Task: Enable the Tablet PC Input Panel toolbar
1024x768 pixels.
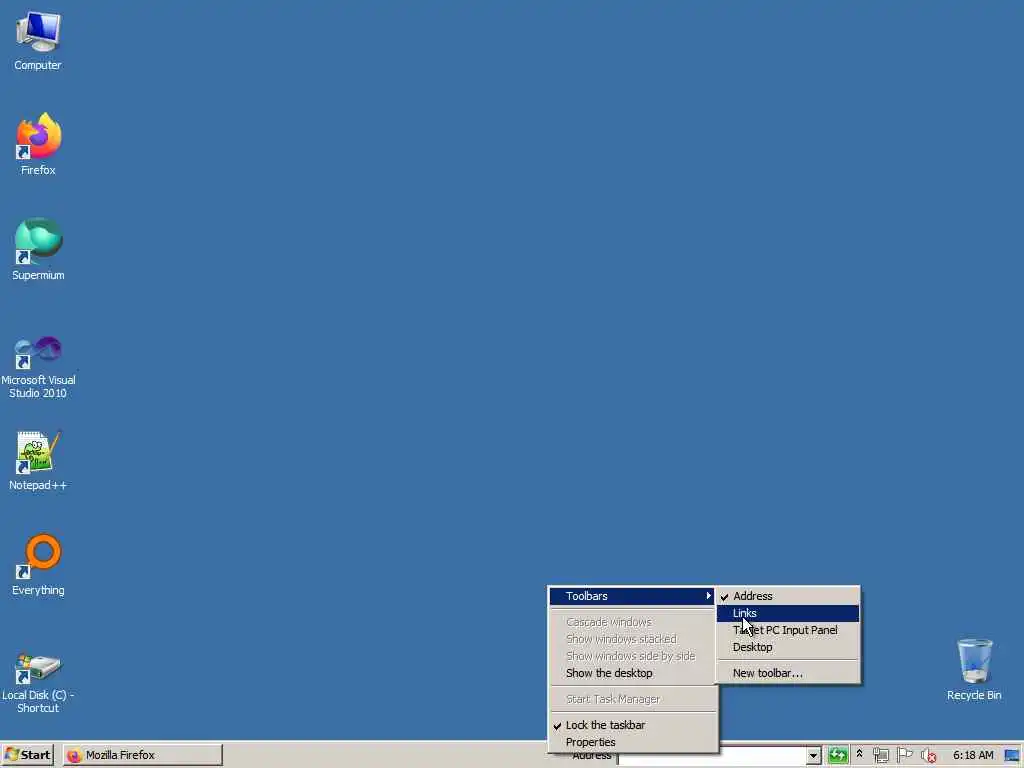Action: coord(788,630)
